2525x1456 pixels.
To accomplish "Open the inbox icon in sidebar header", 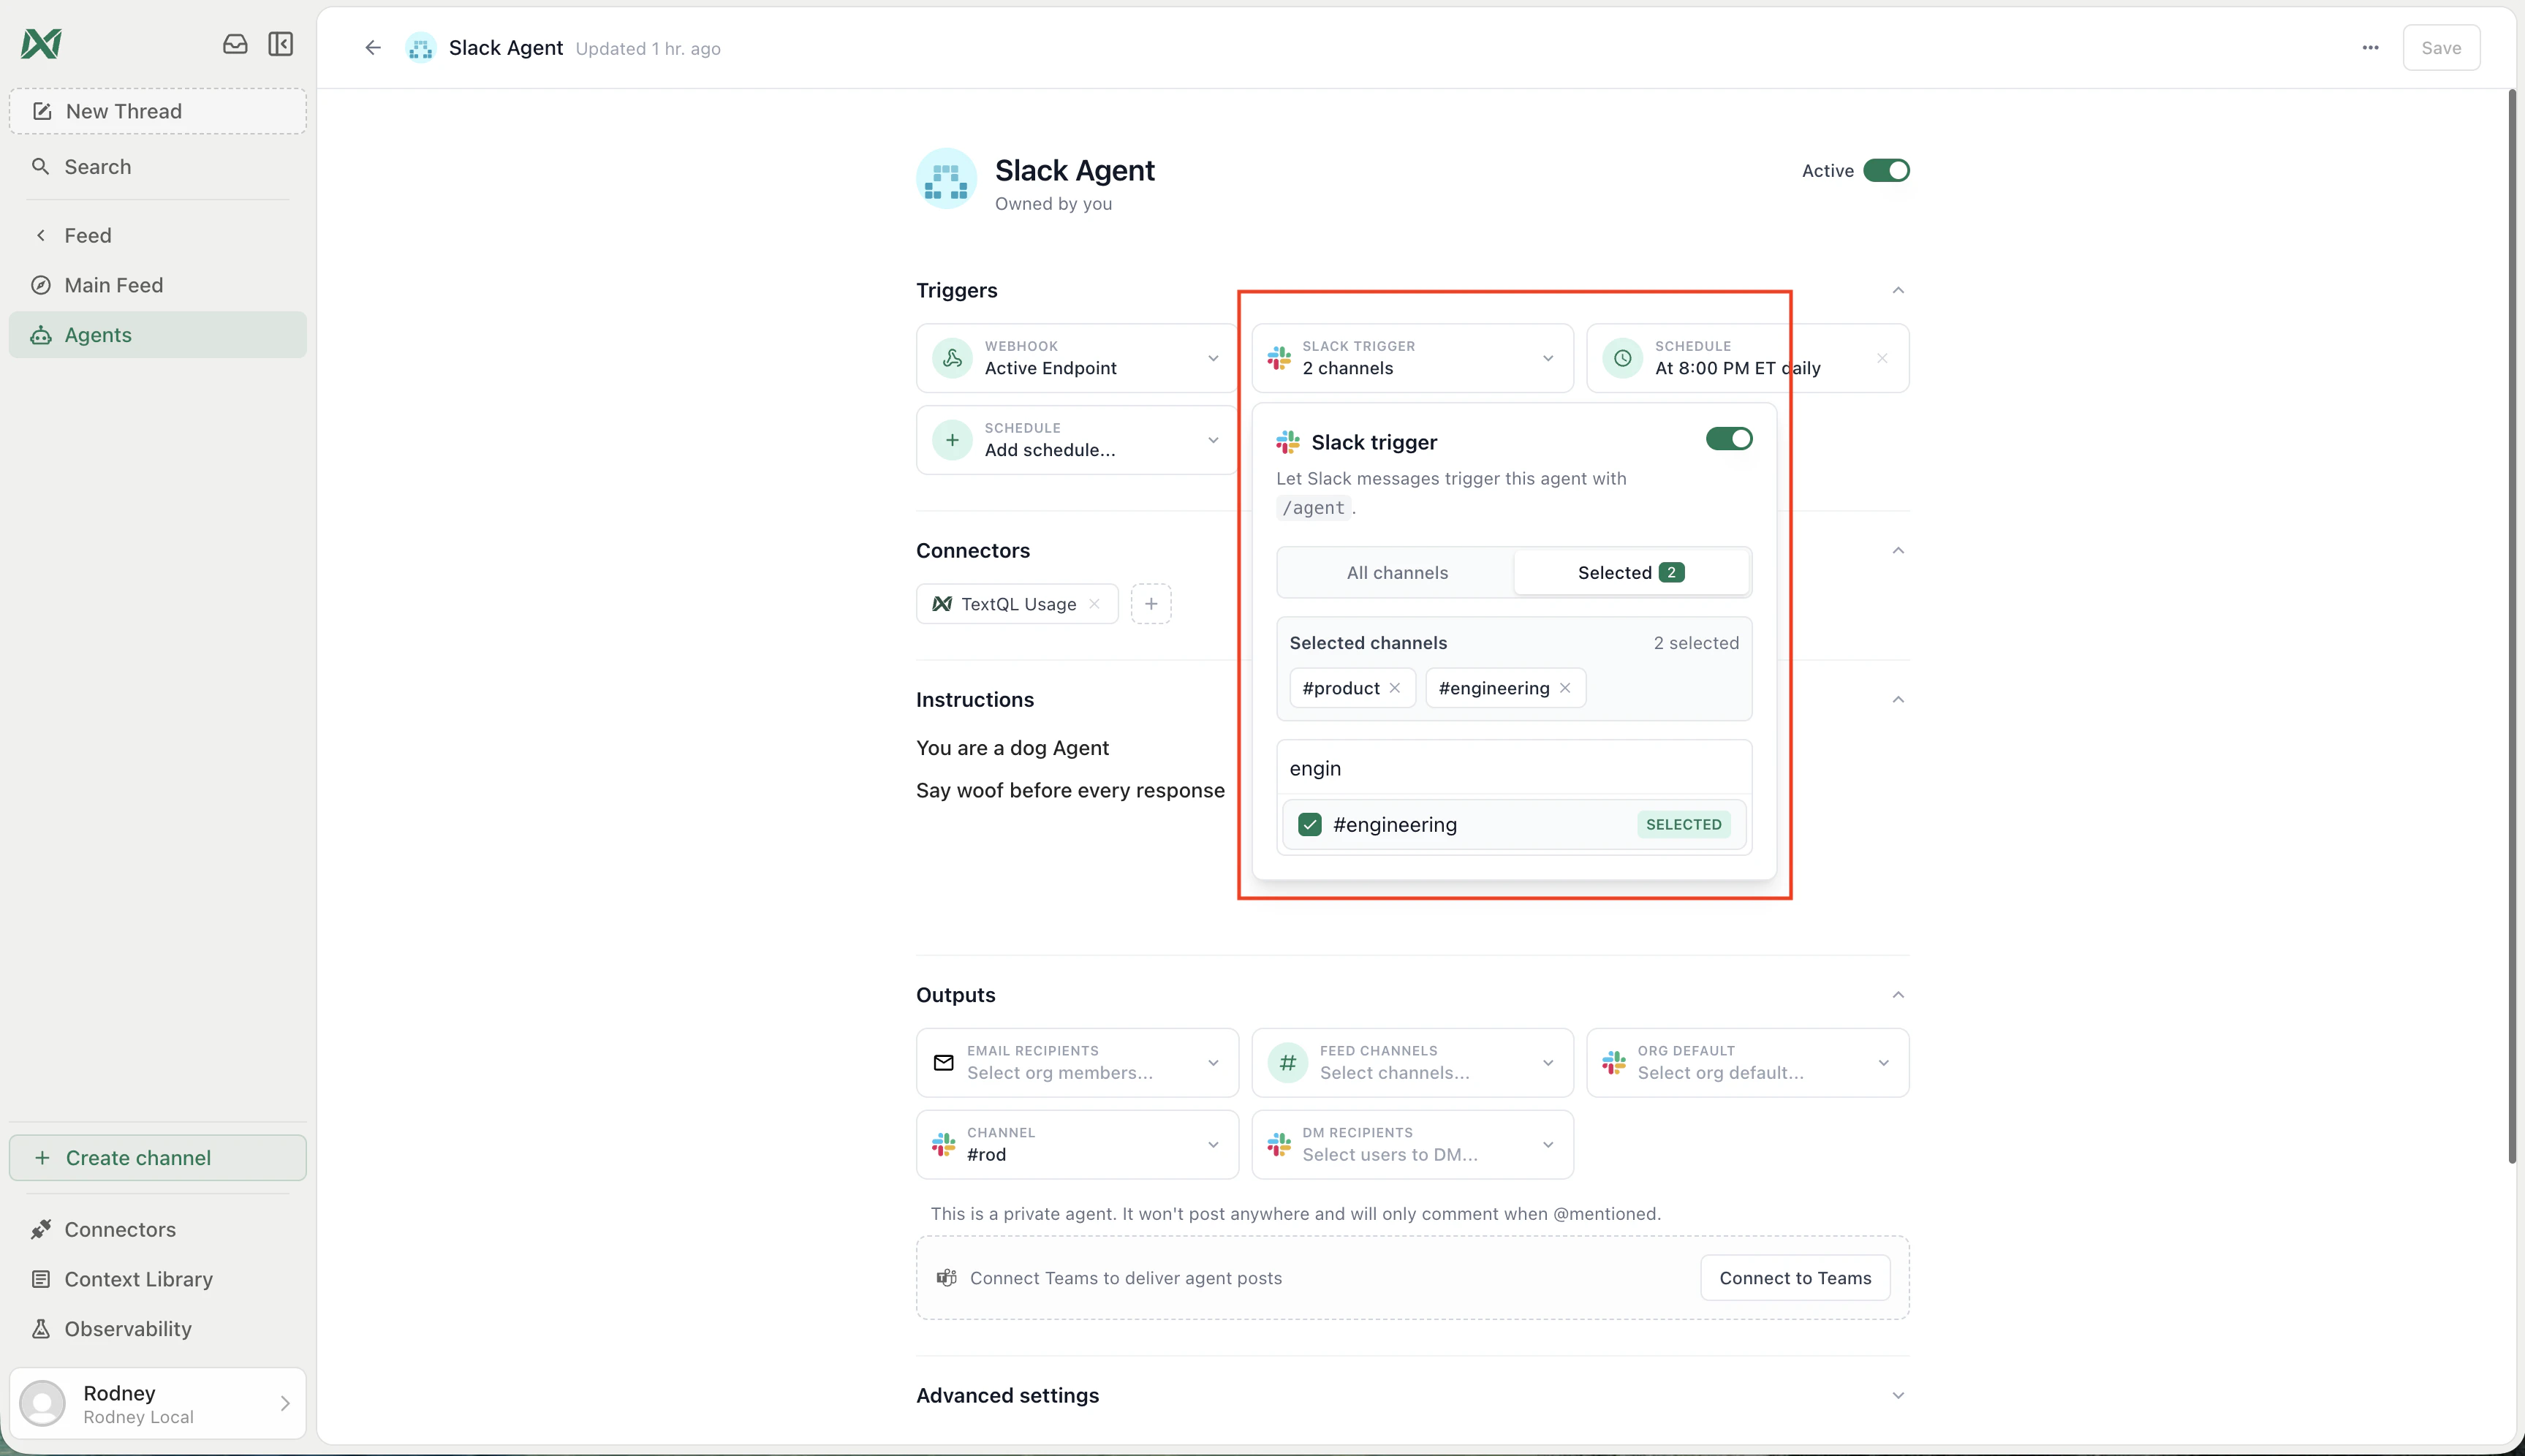I will pyautogui.click(x=235, y=44).
